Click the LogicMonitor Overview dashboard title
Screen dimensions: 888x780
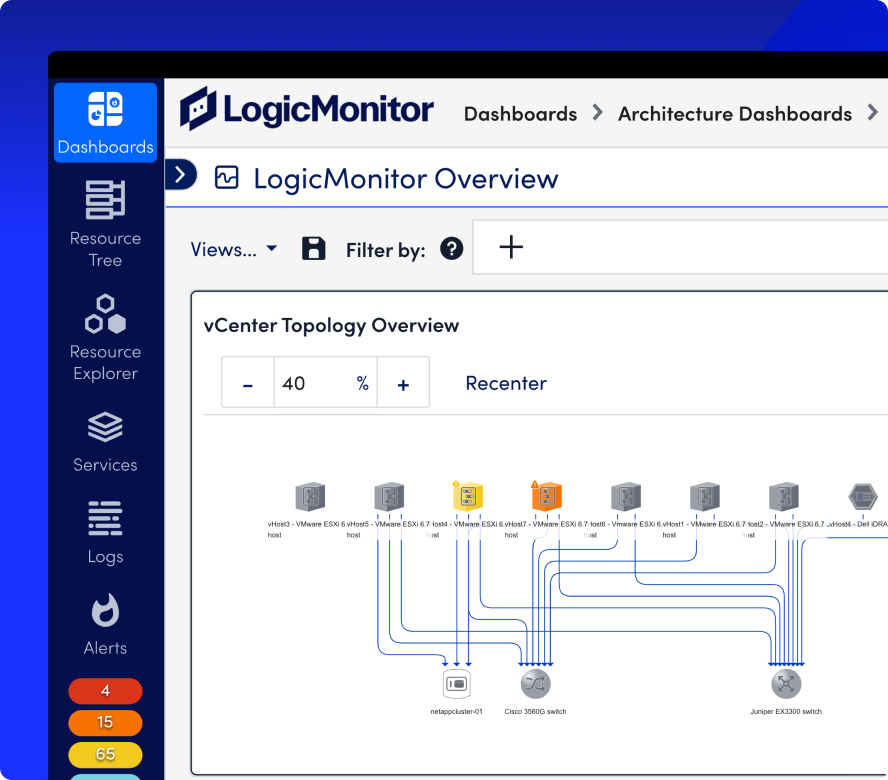point(405,178)
